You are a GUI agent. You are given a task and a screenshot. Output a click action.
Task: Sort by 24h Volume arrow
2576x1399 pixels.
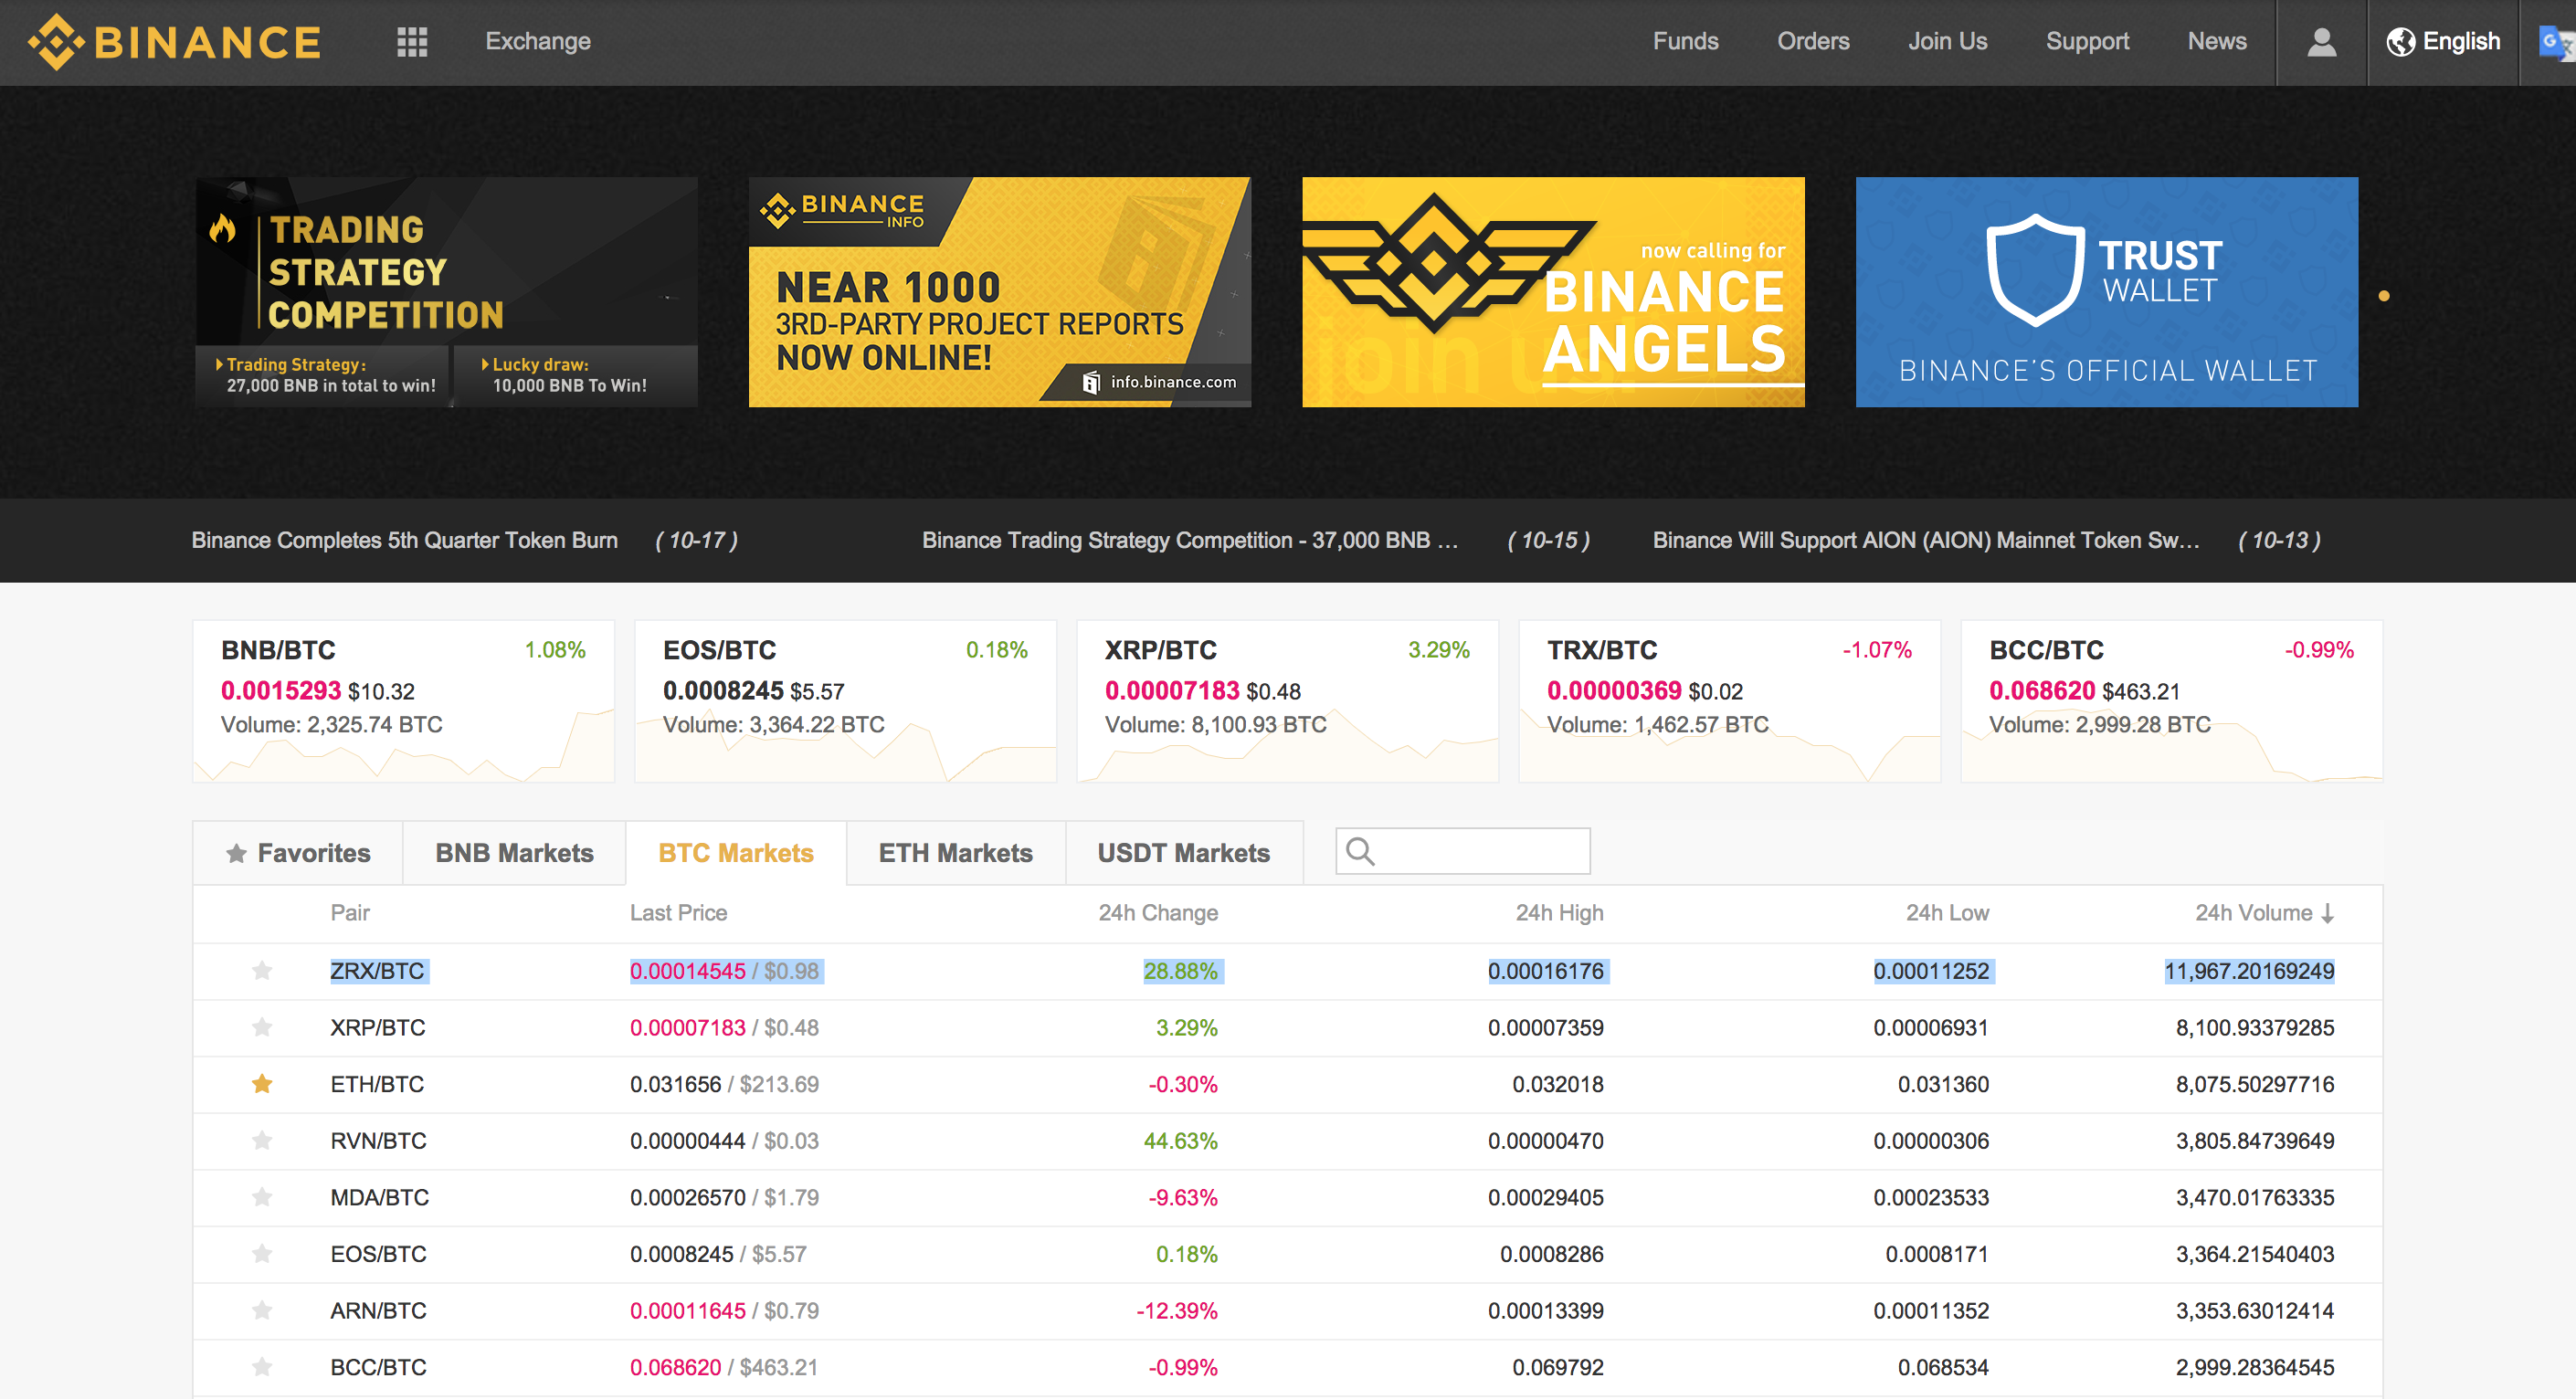[2328, 913]
